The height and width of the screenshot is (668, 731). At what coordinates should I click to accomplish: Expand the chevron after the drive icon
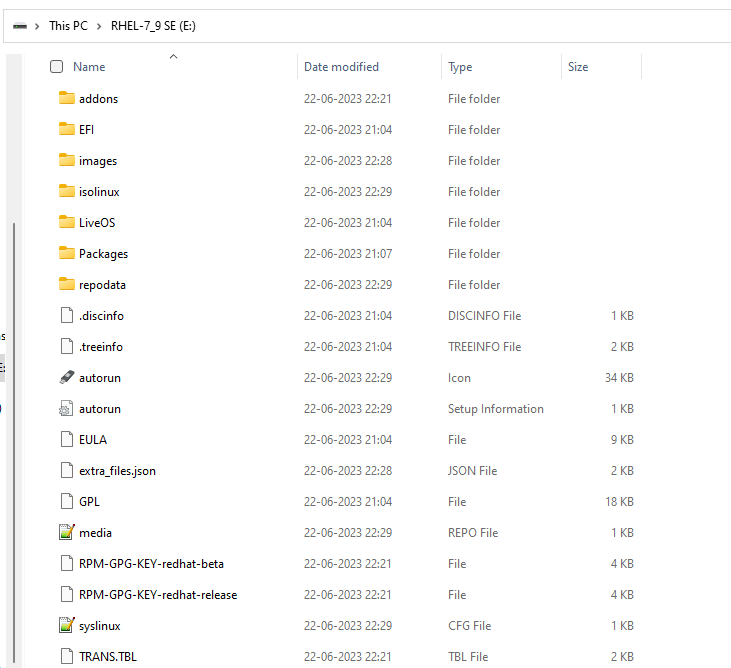tap(37, 26)
